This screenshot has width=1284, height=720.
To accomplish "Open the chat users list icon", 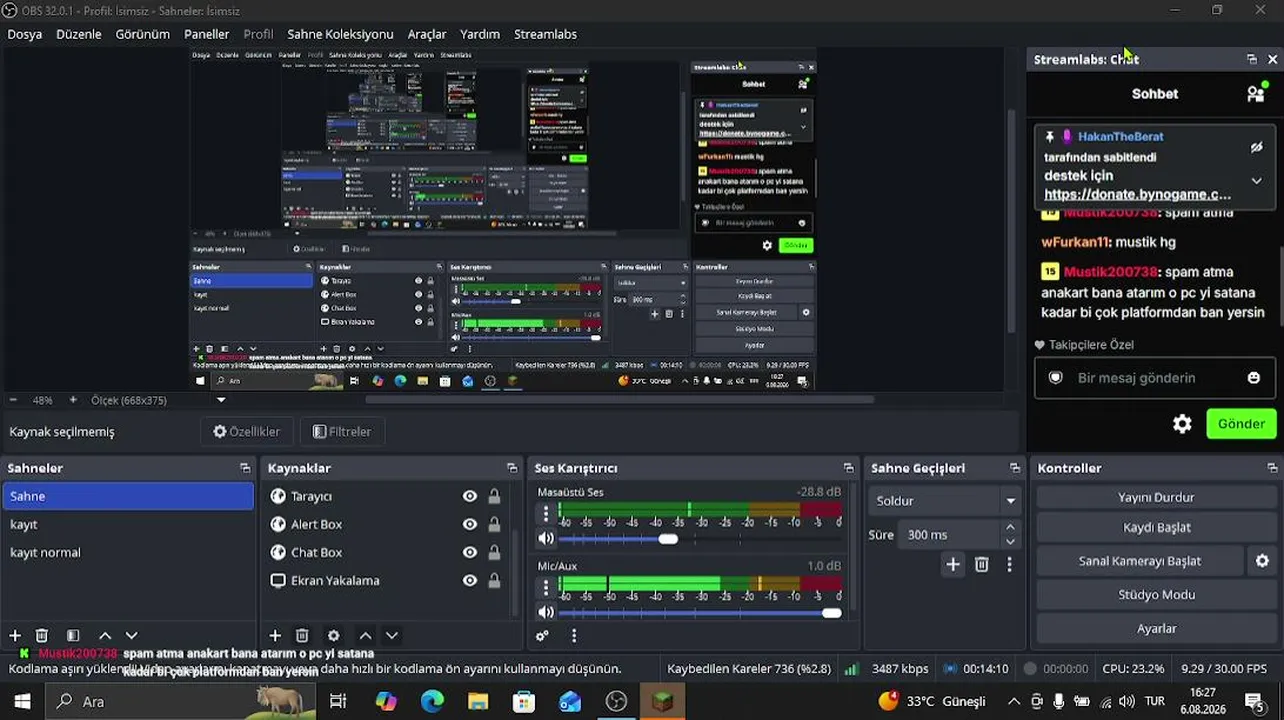I will coord(1256,93).
